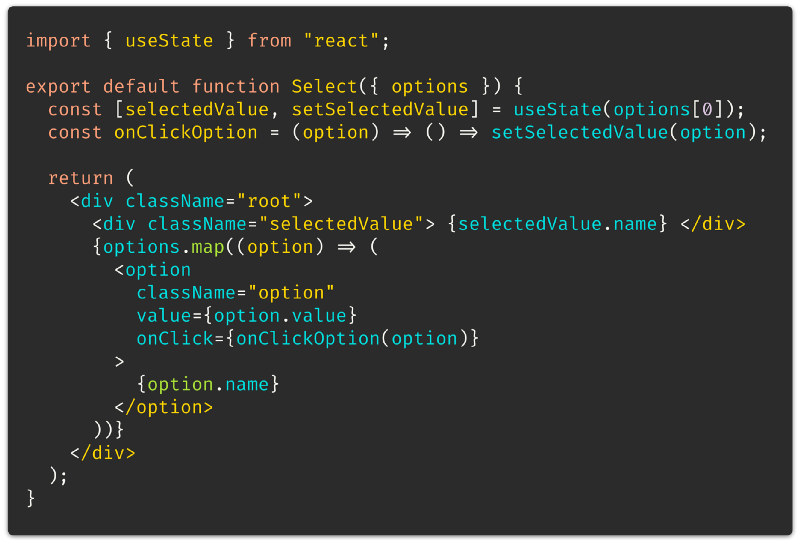Place cursor on setSelectedValue in const declaration
Screen dimensions: 800x540
(x=380, y=110)
